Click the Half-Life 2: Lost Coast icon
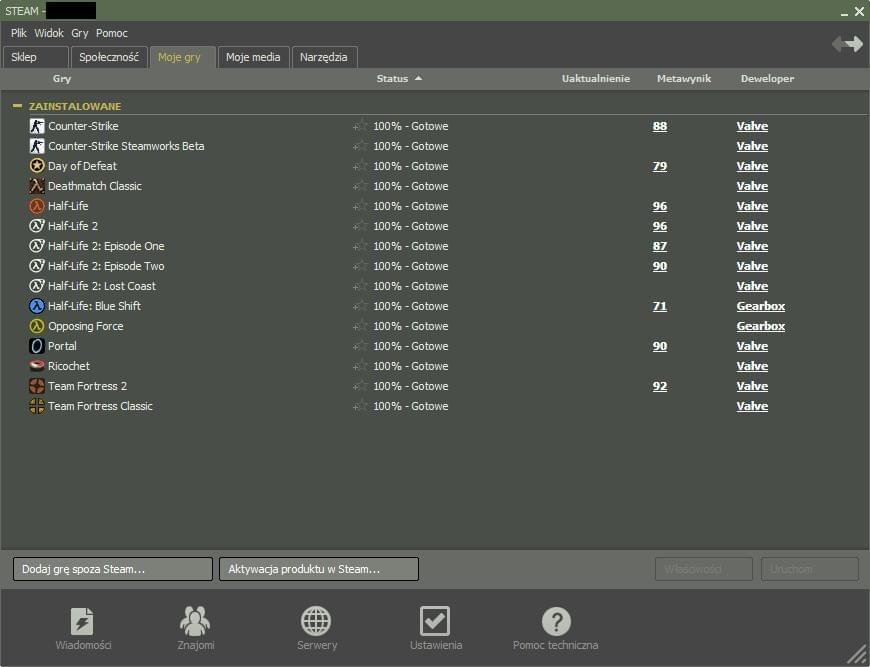870x667 pixels. click(x=37, y=286)
